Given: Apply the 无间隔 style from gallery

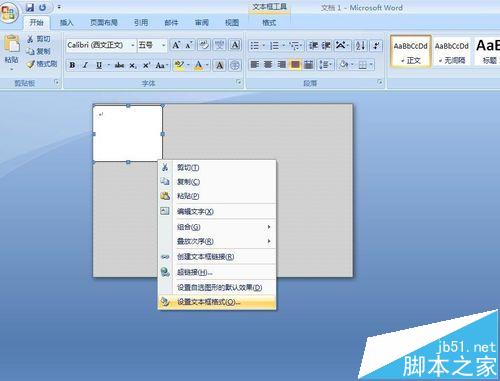Looking at the screenshot, I should pos(452,52).
